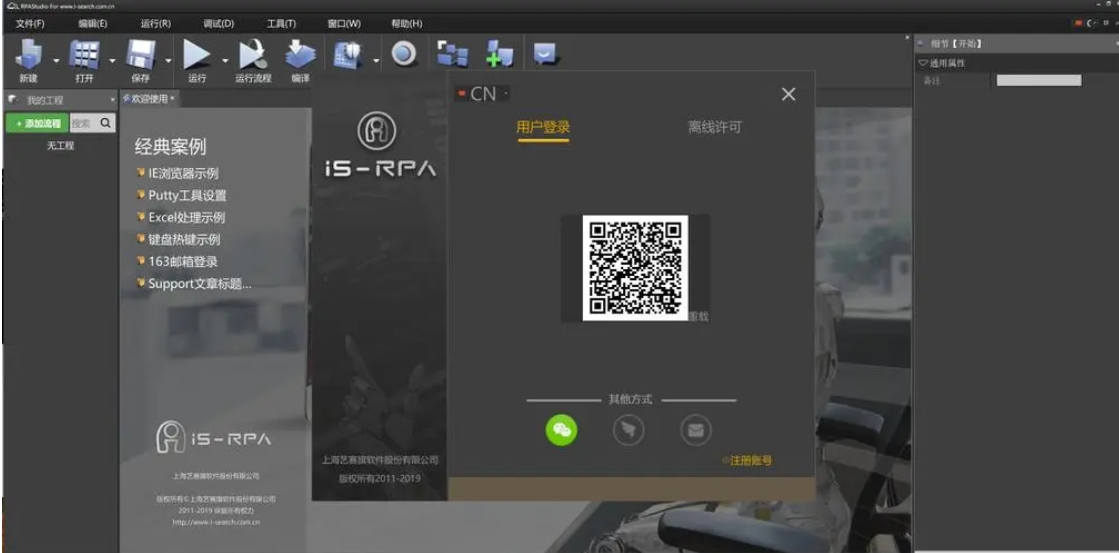Collapse the 通用属性 section
1119x553 pixels.
click(923, 64)
